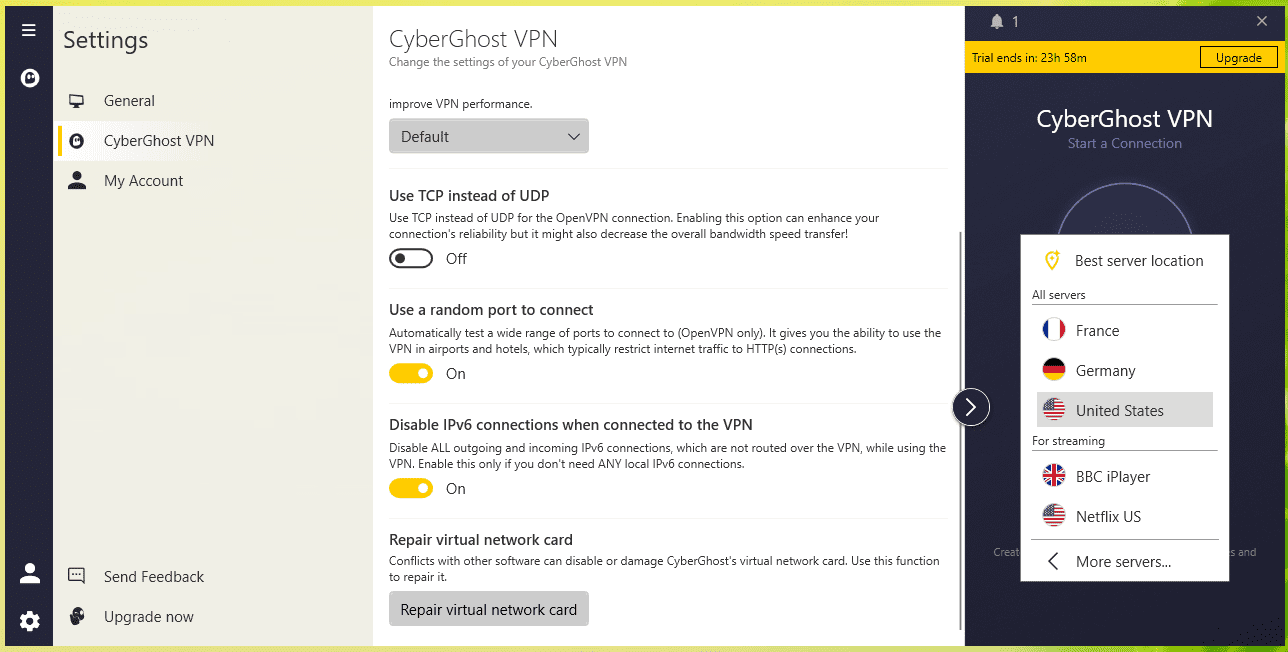Image resolution: width=1288 pixels, height=652 pixels.
Task: Collapse panel with round arrow button
Action: (x=971, y=407)
